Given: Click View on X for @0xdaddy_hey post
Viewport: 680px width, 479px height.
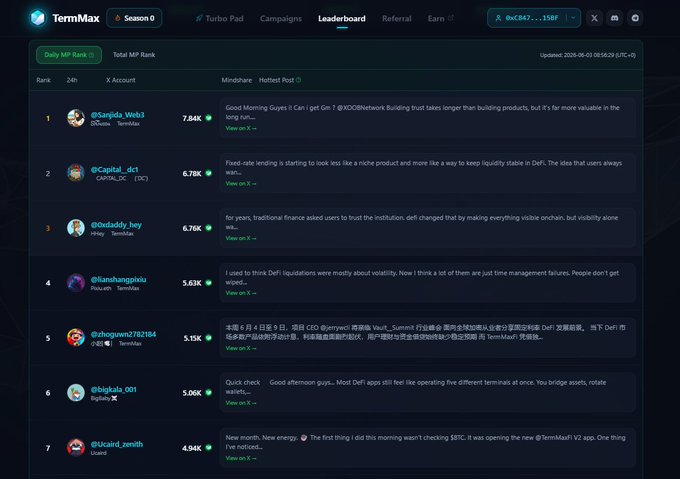Looking at the screenshot, I should tap(241, 238).
